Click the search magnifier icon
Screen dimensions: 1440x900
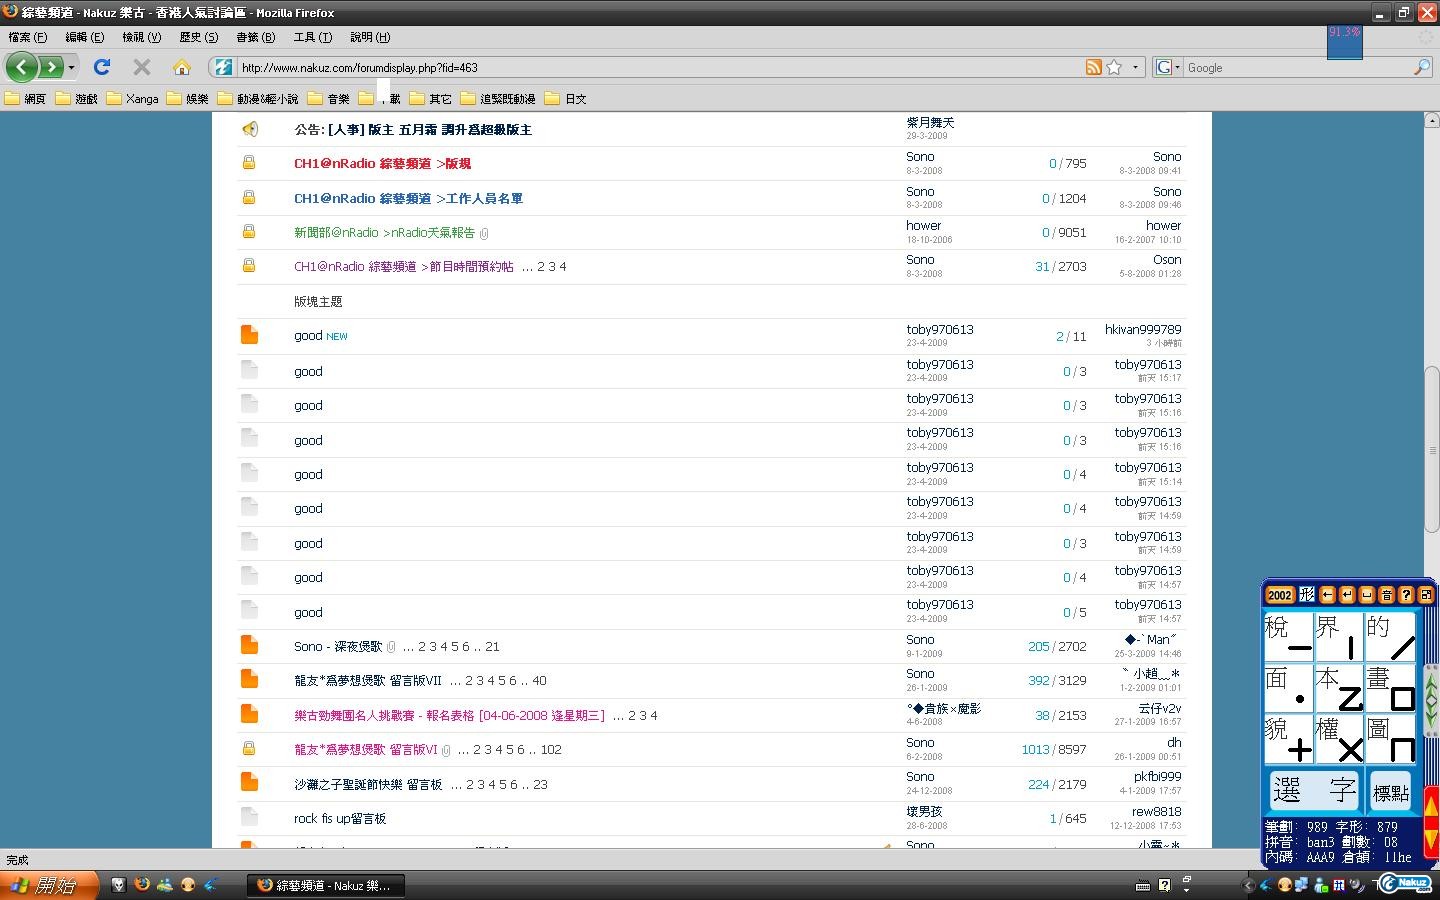pos(1421,67)
